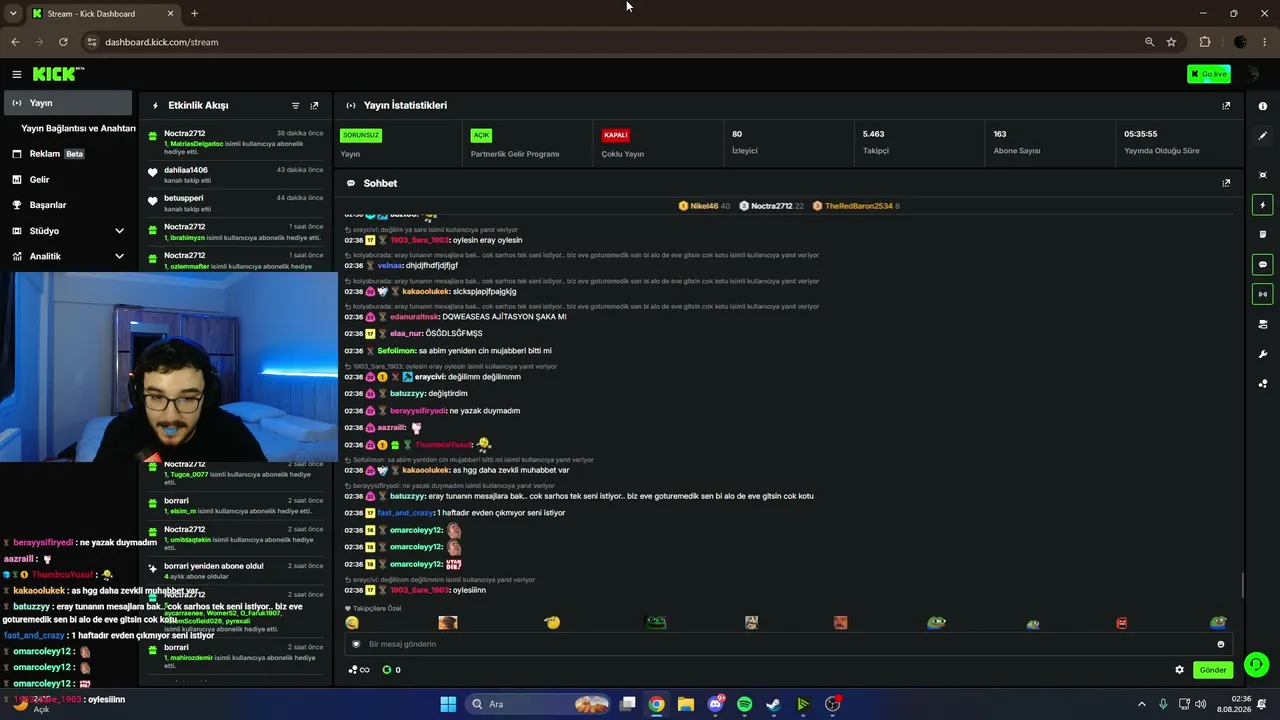Open the chat settings gear
The image size is (1280, 720).
tap(1179, 670)
